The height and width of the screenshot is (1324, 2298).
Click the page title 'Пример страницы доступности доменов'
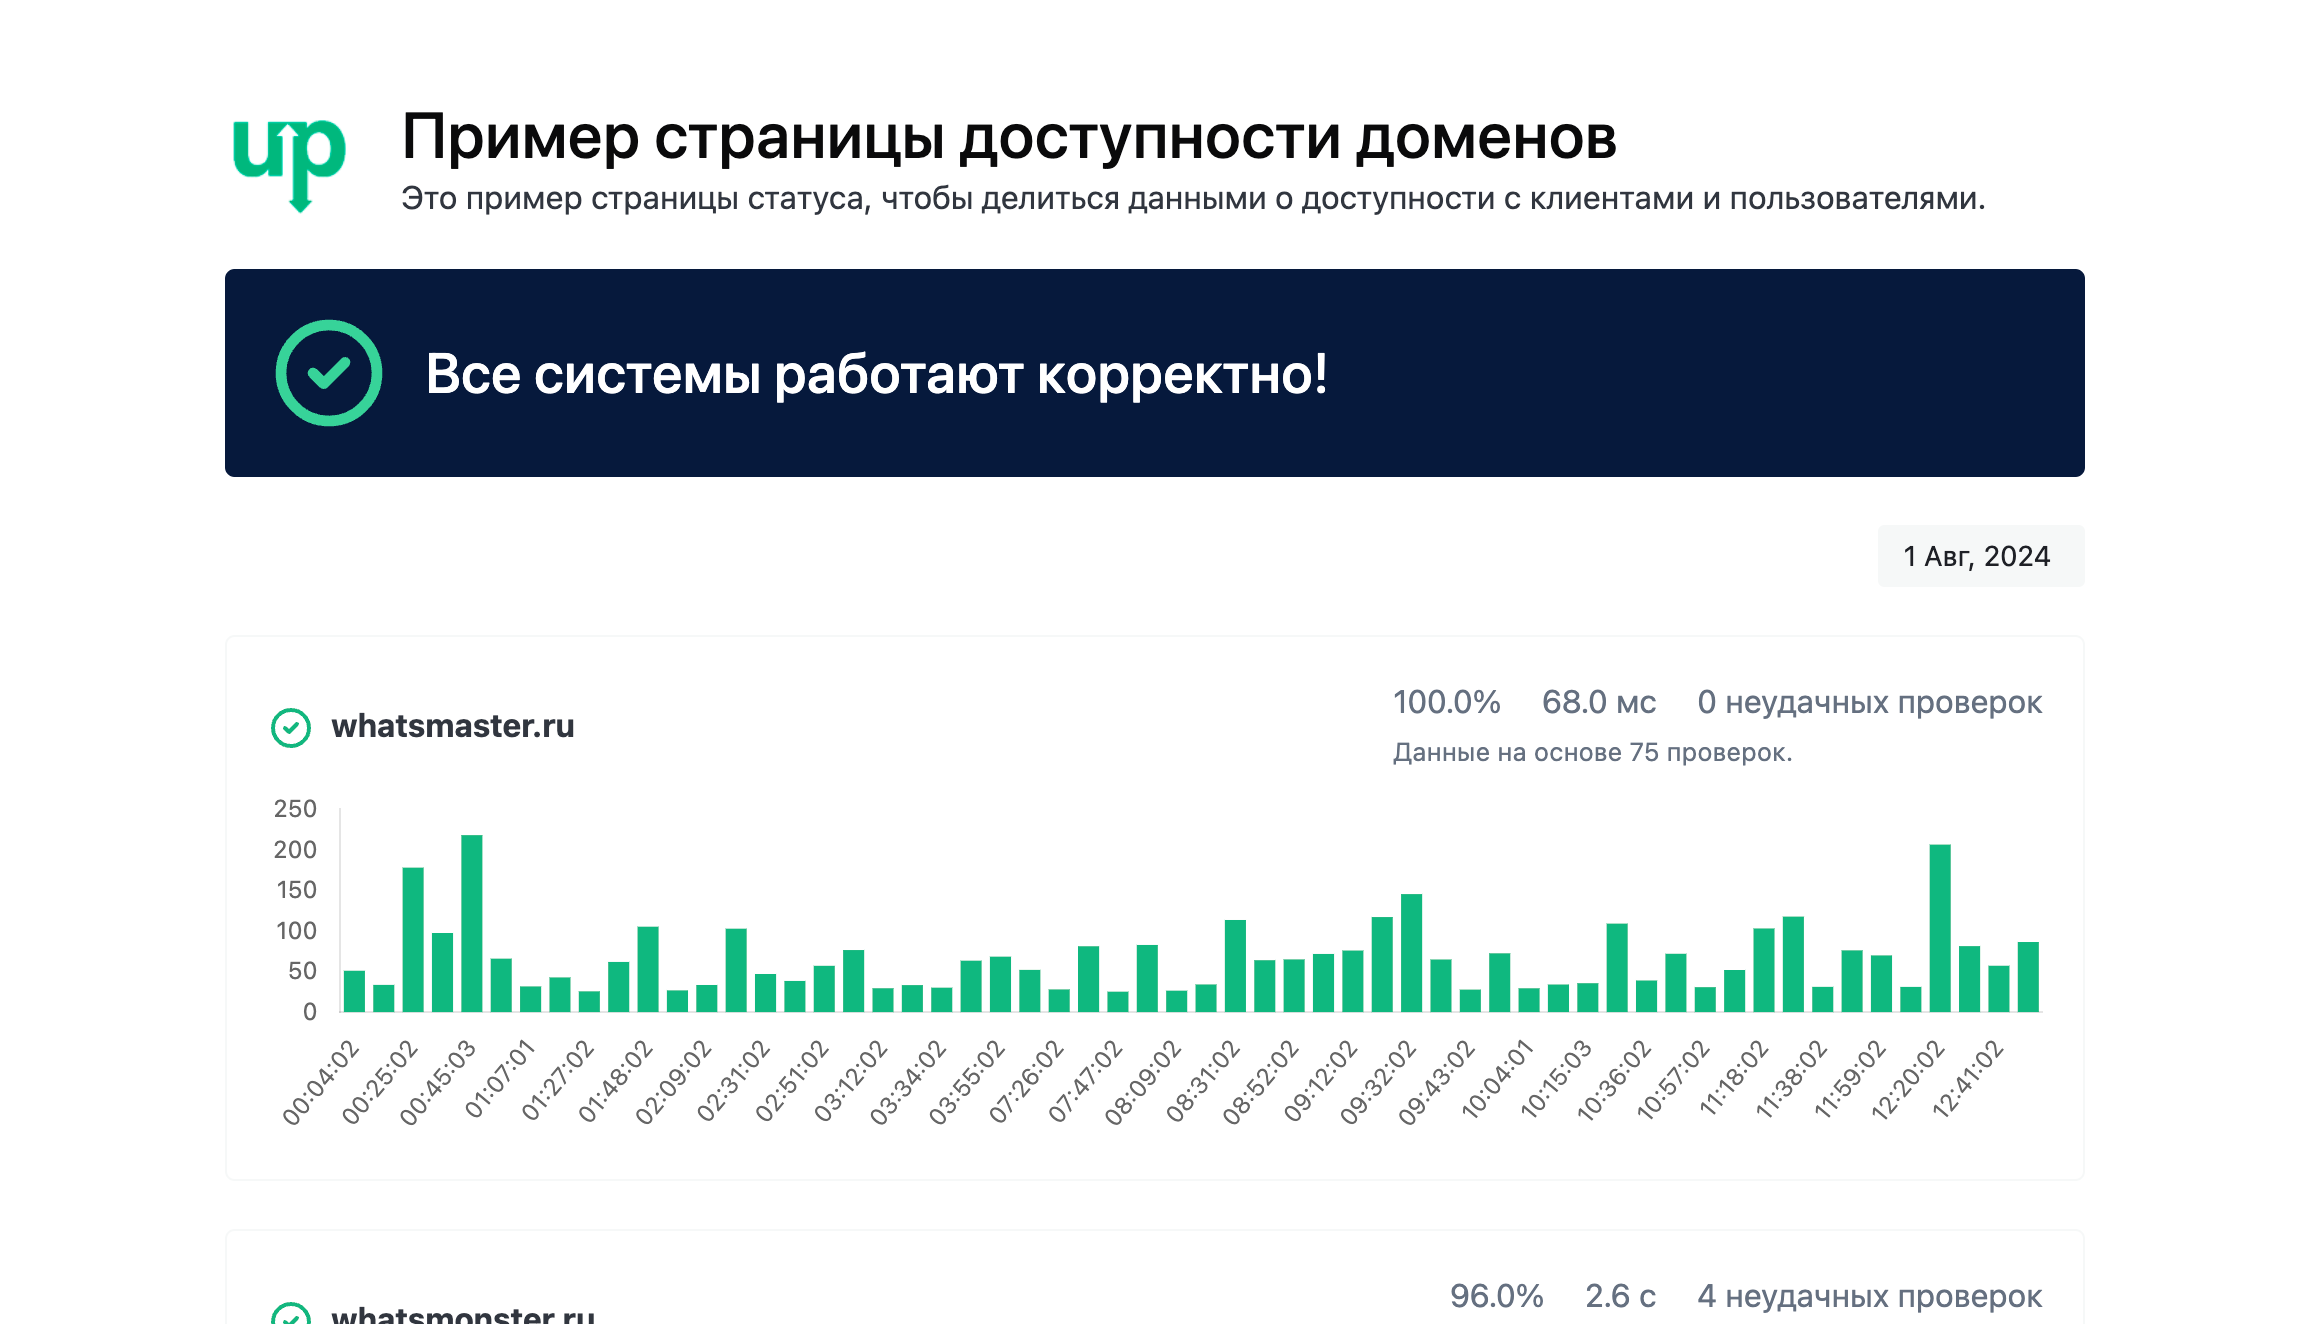coord(1008,137)
